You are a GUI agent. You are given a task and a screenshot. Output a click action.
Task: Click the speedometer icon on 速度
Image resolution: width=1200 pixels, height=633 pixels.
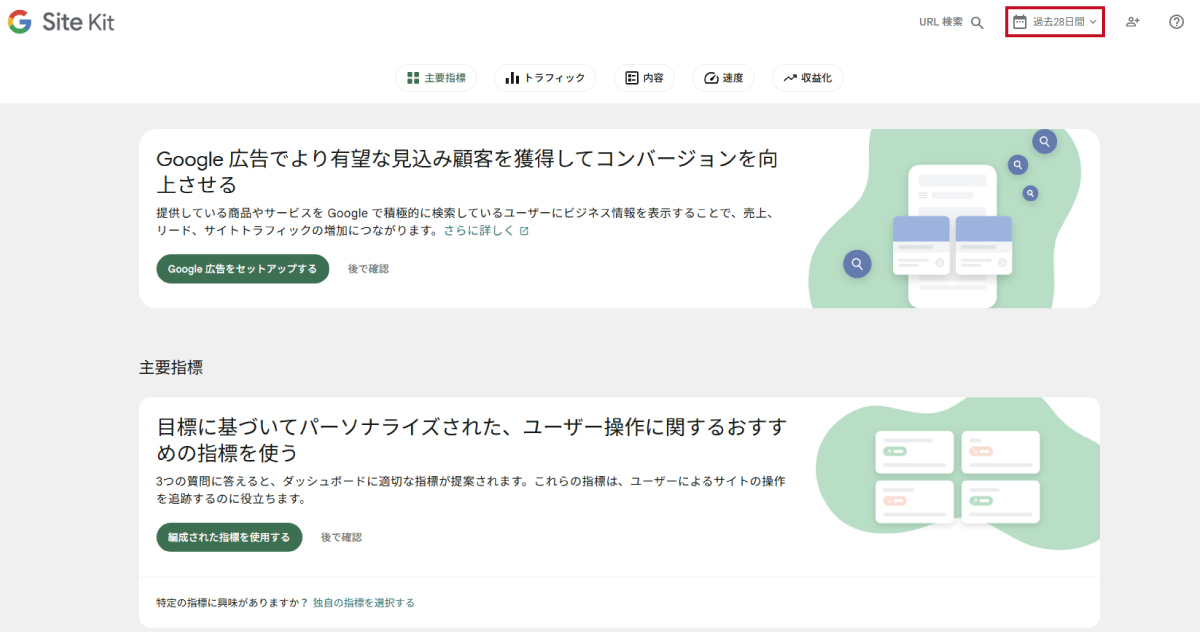click(x=711, y=78)
